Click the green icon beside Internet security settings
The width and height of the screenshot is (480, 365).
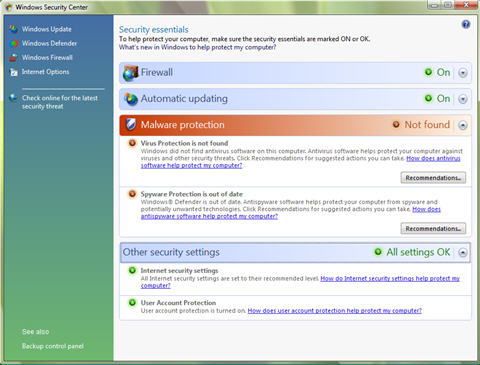132,270
